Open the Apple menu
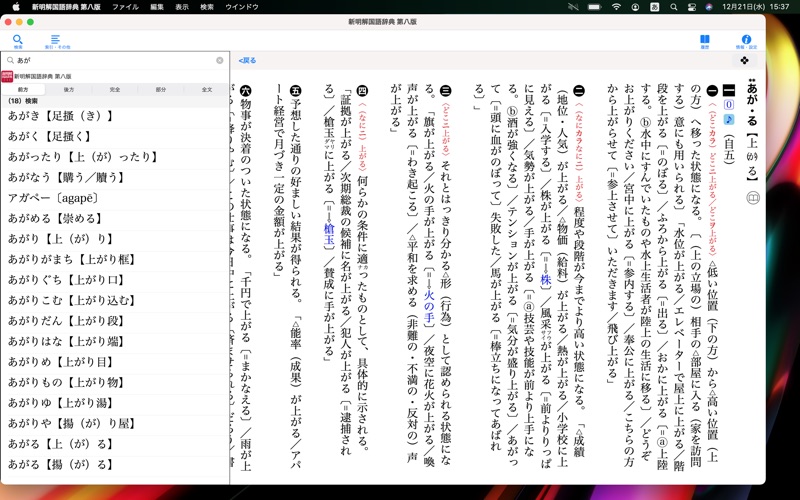Viewport: 800px width, 500px height. tap(16, 7)
